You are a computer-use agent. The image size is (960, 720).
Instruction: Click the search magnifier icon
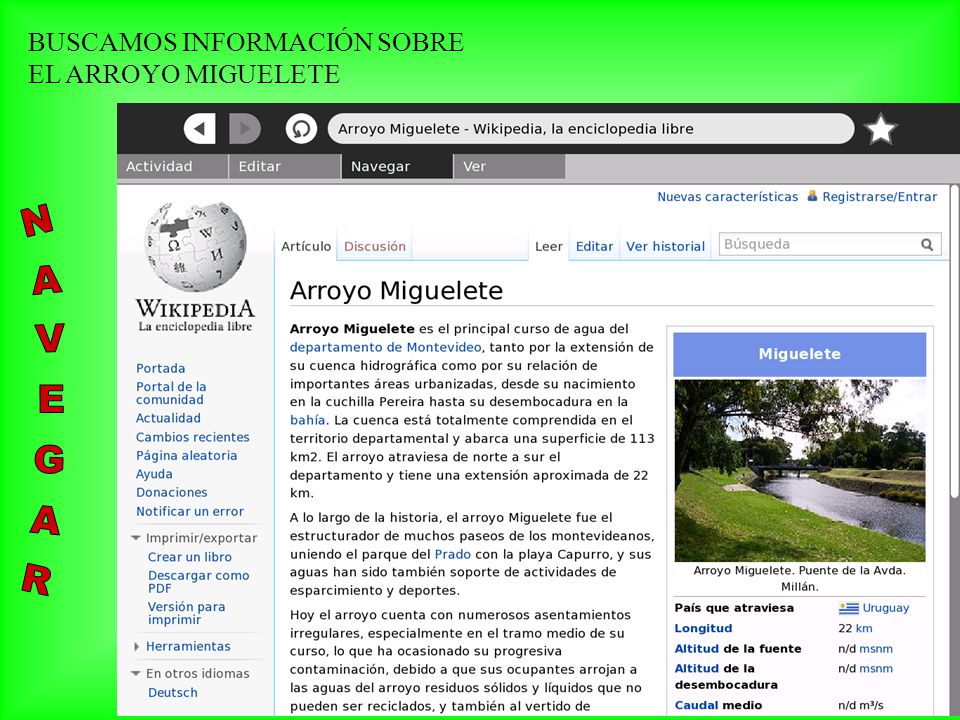coord(927,245)
